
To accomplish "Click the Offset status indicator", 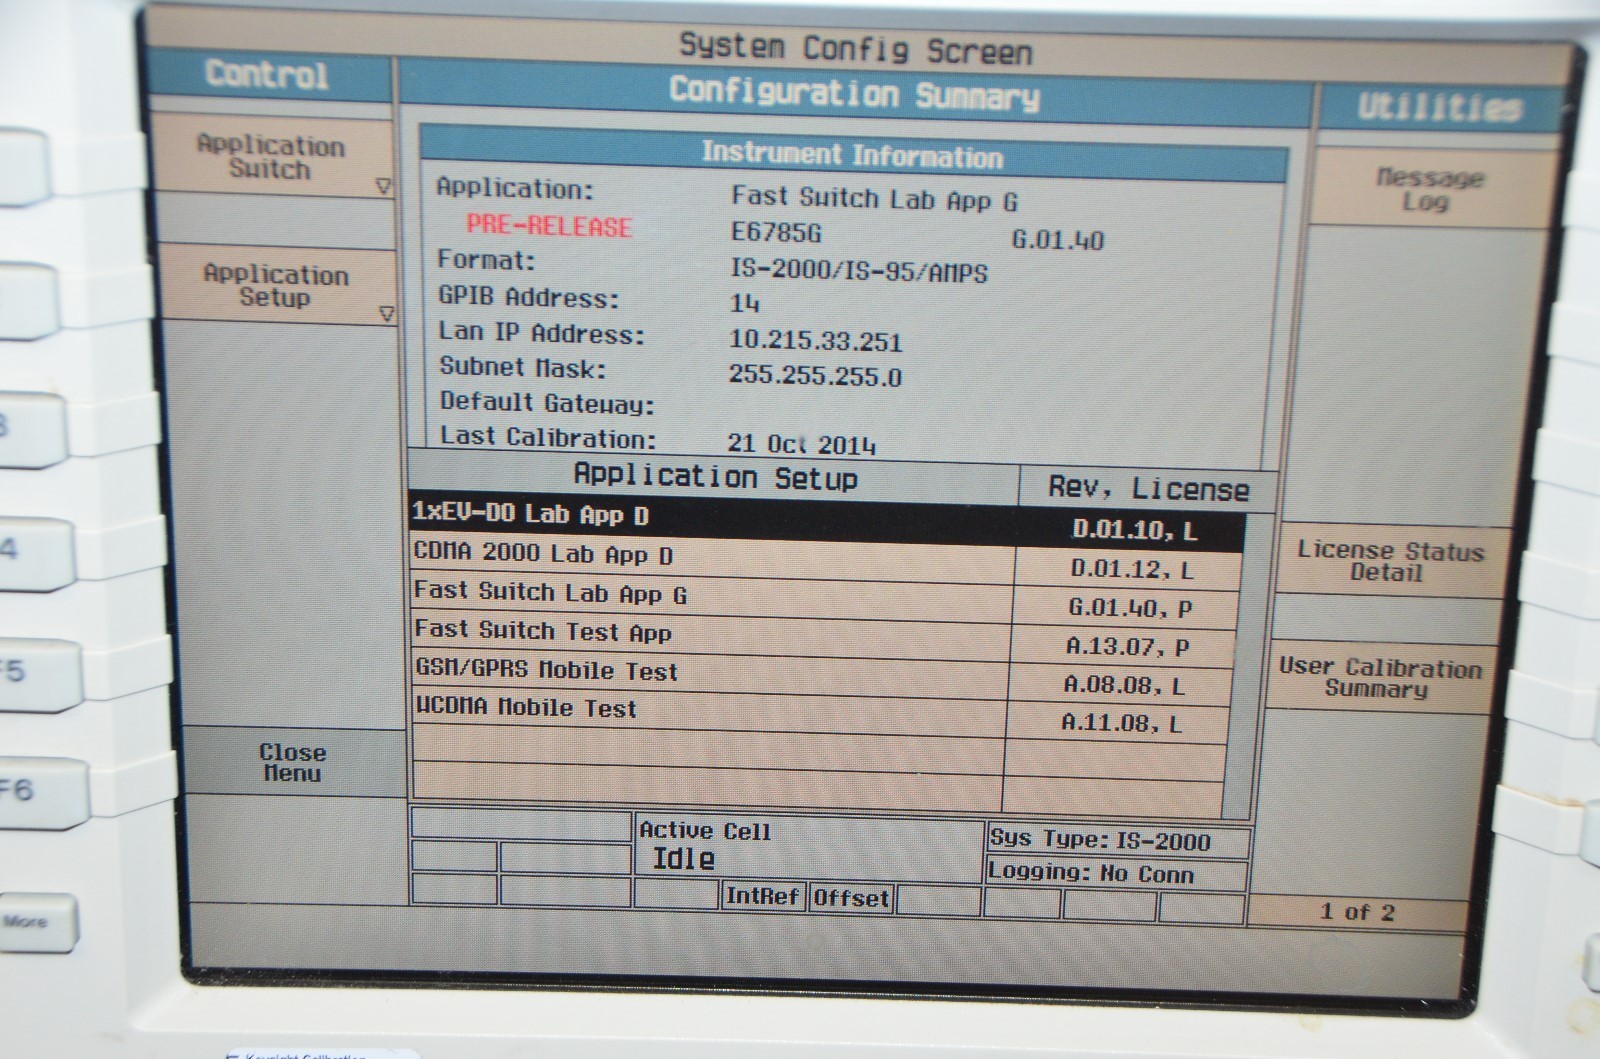I will tap(851, 898).
